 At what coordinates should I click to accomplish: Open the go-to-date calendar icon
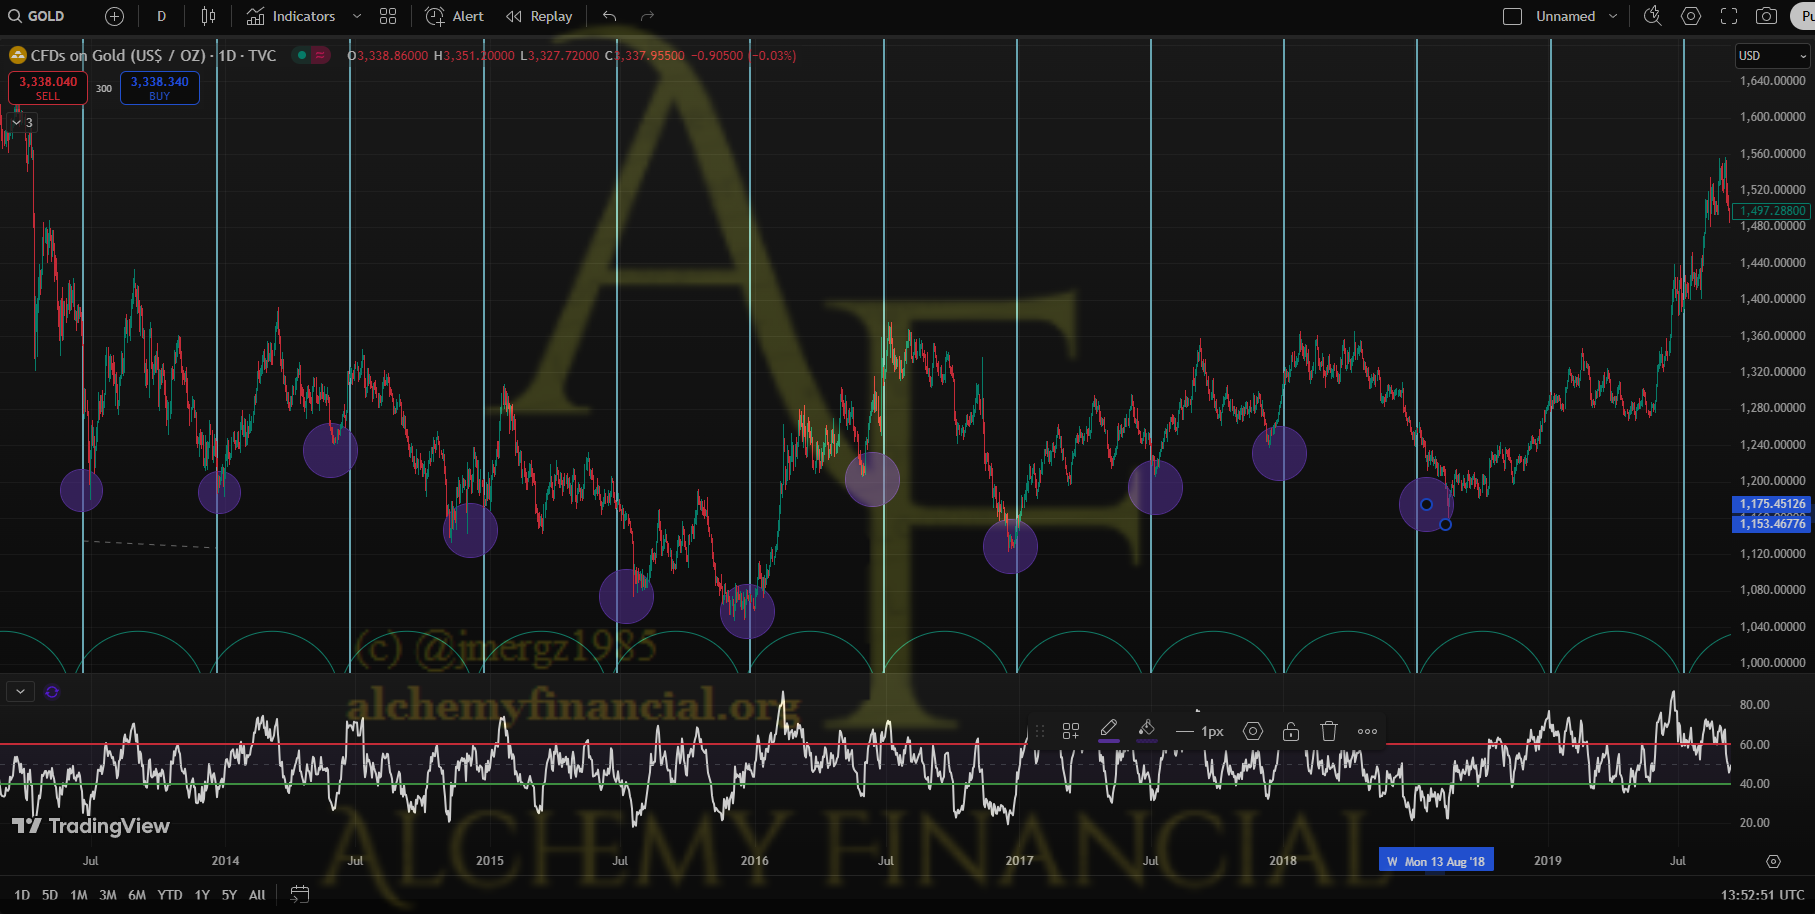(299, 895)
